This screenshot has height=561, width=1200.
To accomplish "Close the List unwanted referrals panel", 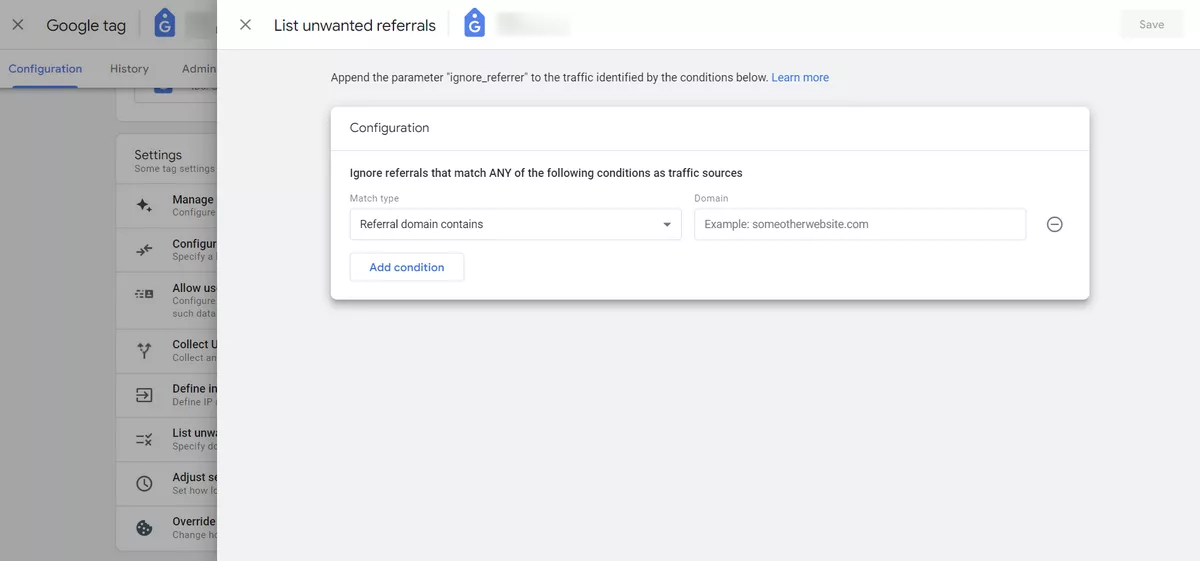I will pos(245,25).
